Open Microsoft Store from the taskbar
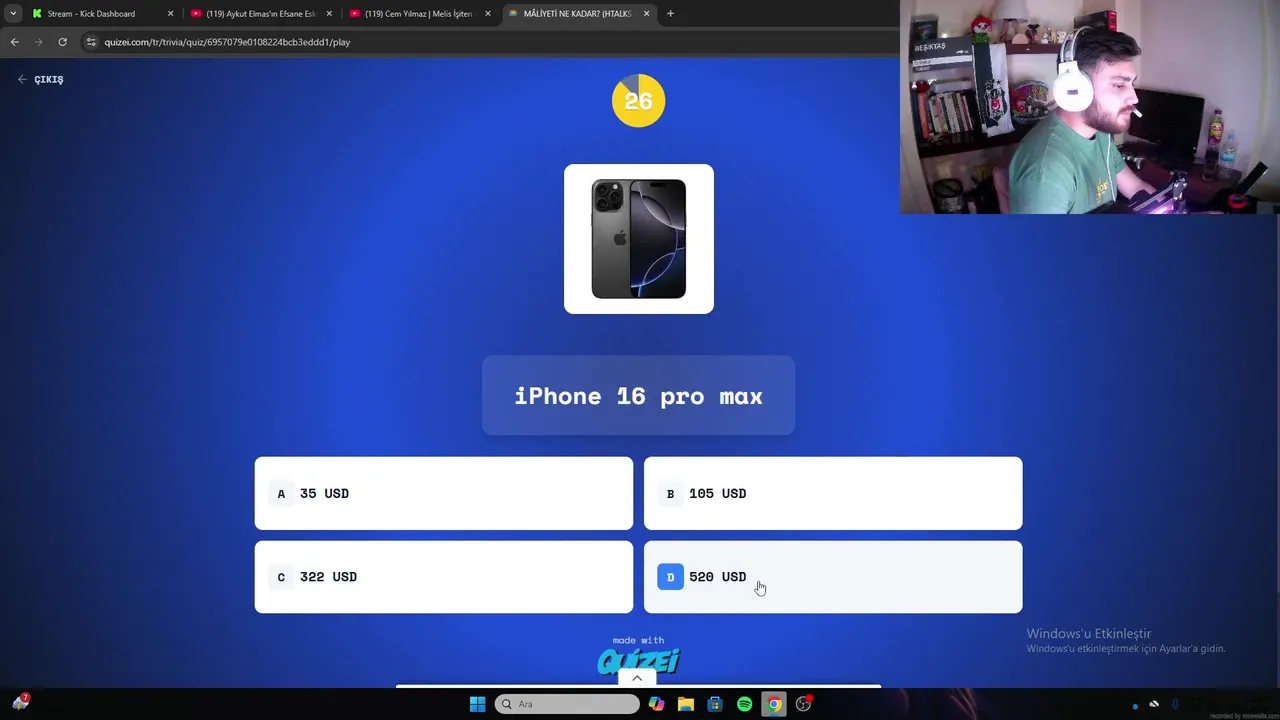 tap(714, 704)
